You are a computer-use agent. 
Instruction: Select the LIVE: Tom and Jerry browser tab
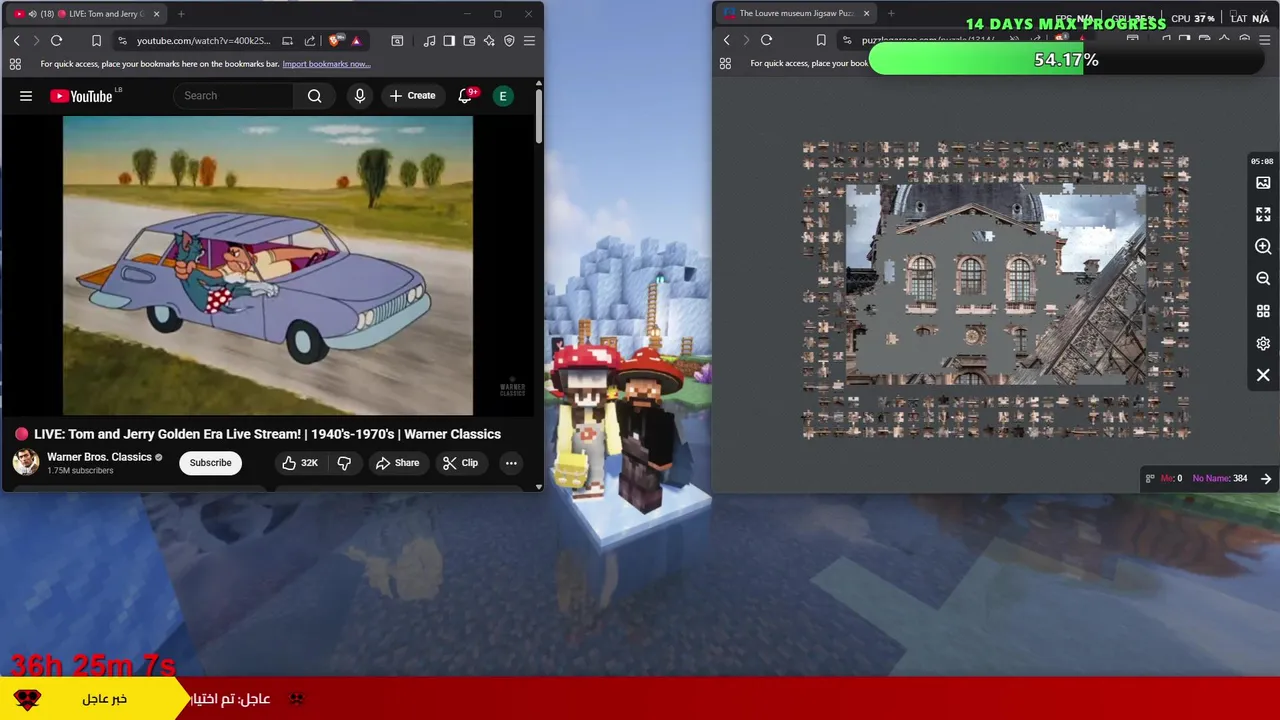pos(85,14)
